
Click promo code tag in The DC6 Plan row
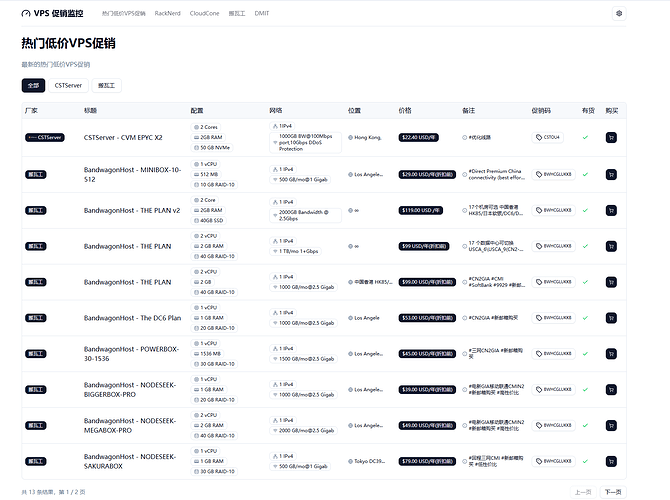tap(553, 318)
